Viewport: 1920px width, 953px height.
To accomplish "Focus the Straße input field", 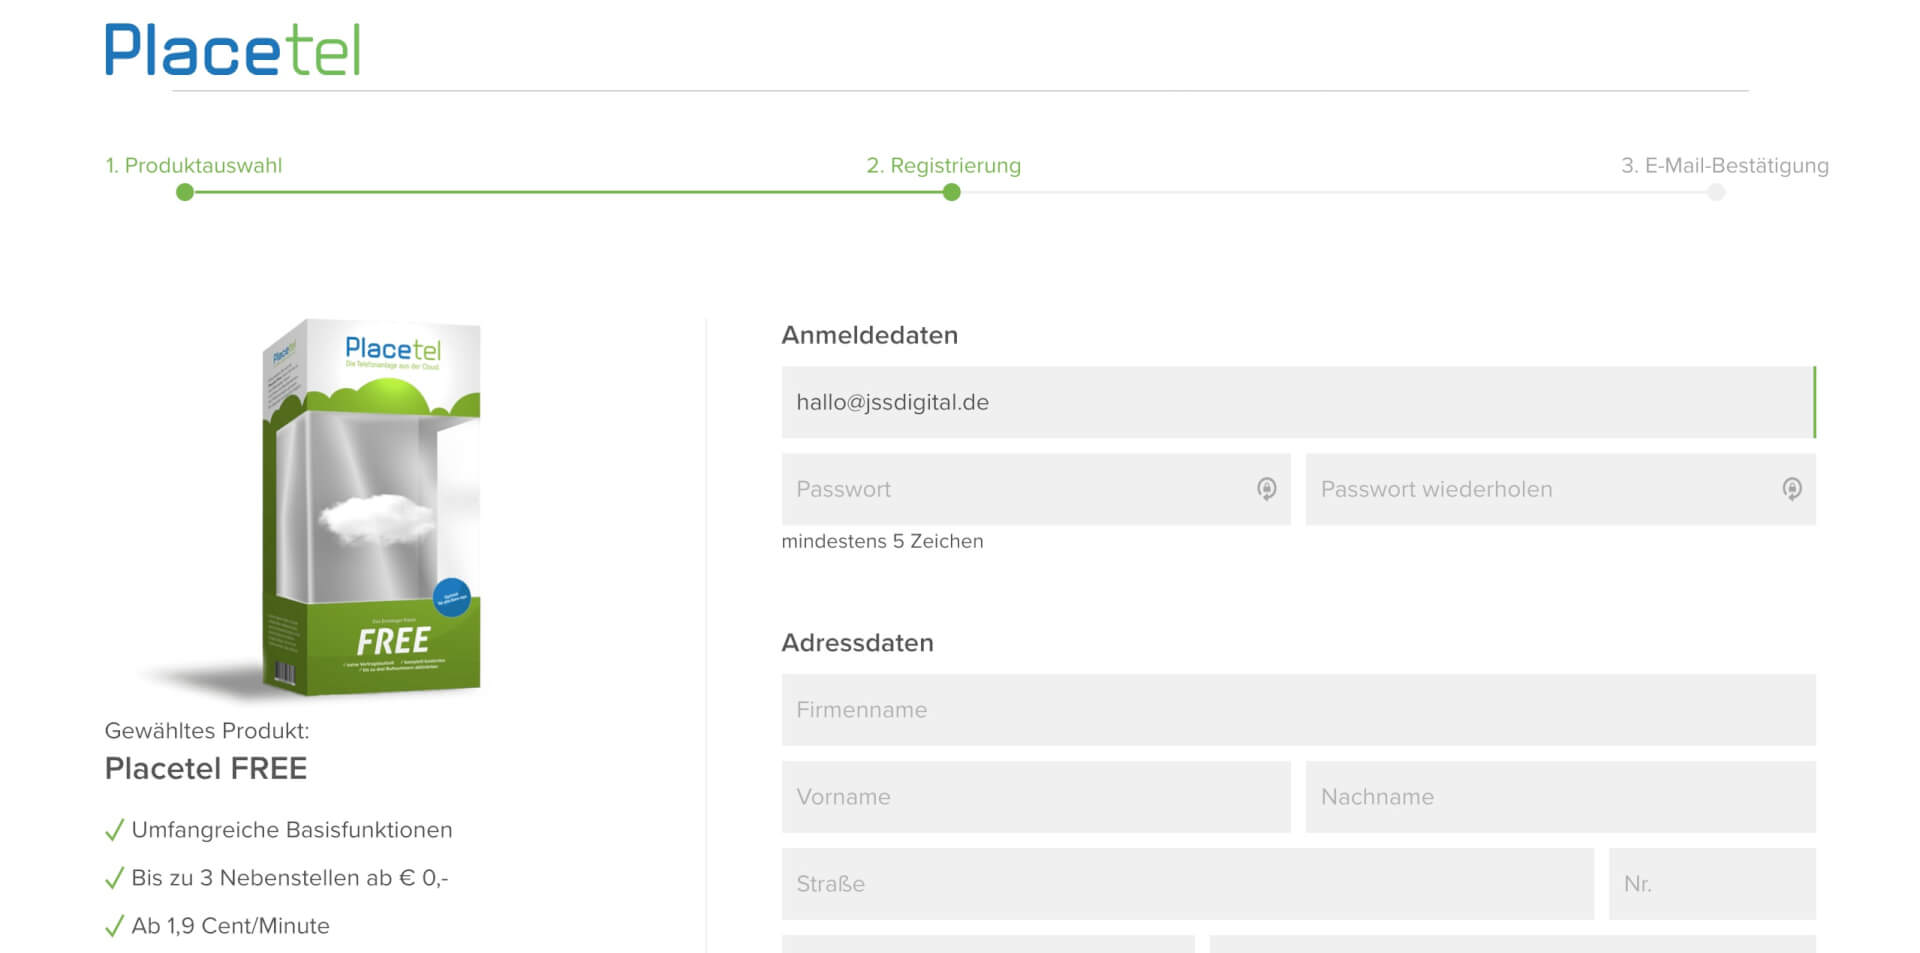I will pyautogui.click(x=1187, y=884).
